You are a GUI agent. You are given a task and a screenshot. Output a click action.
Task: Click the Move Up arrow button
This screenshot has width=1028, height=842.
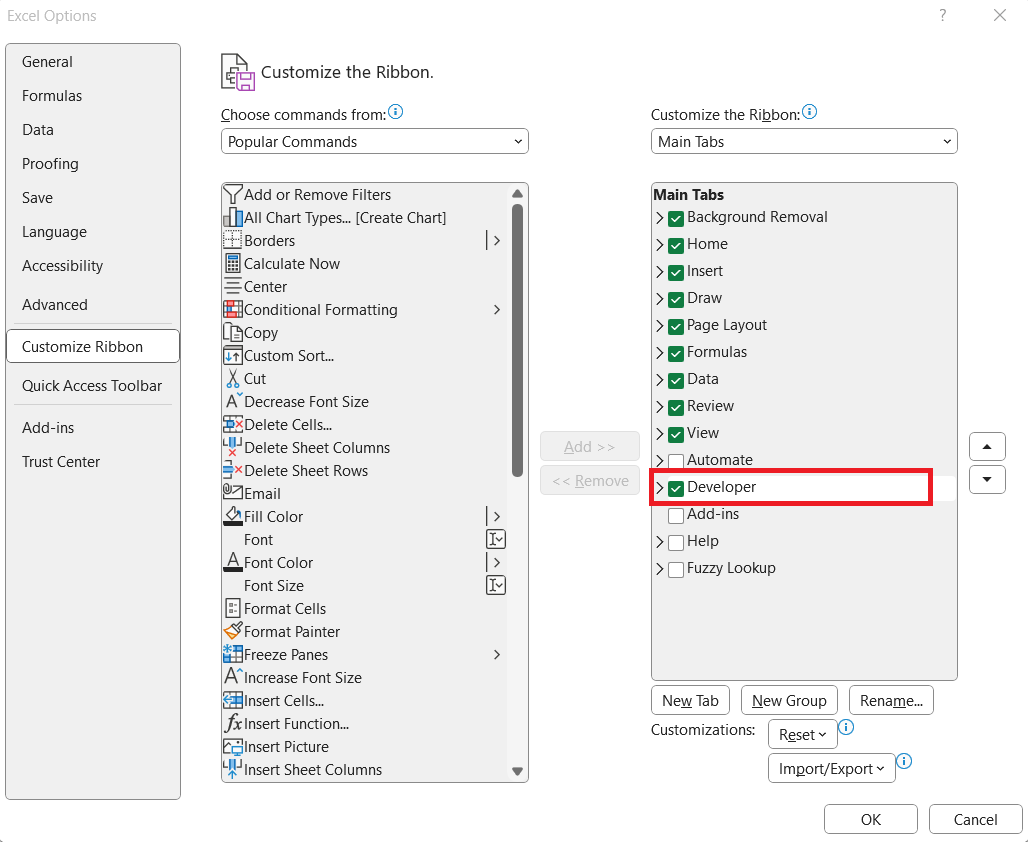click(987, 447)
